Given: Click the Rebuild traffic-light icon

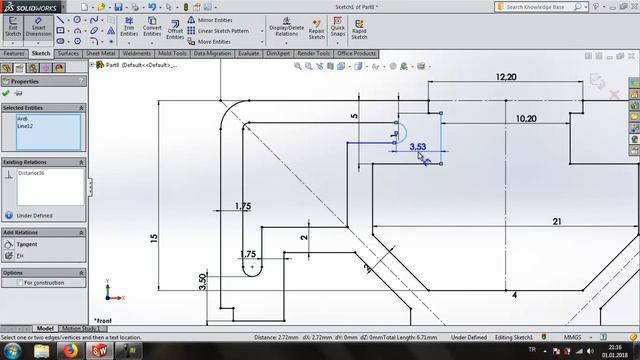Looking at the screenshot, I should click(x=186, y=7).
